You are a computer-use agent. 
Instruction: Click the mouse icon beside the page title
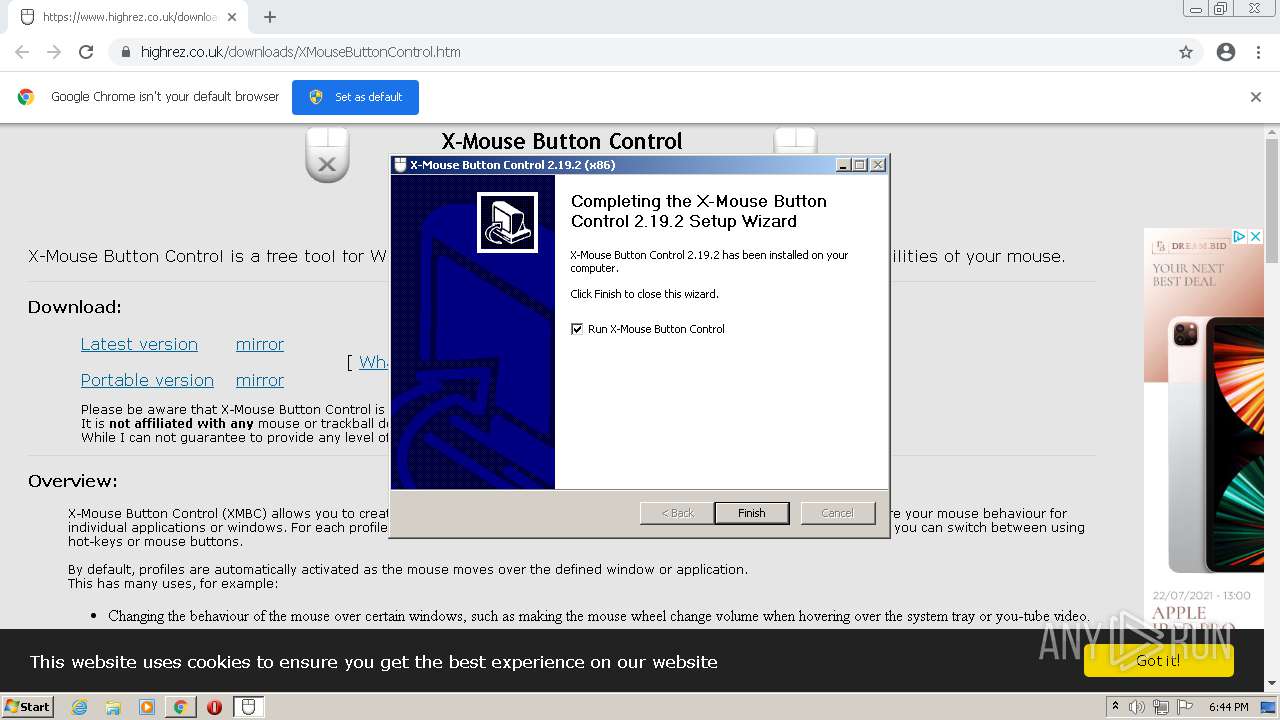click(x=327, y=155)
